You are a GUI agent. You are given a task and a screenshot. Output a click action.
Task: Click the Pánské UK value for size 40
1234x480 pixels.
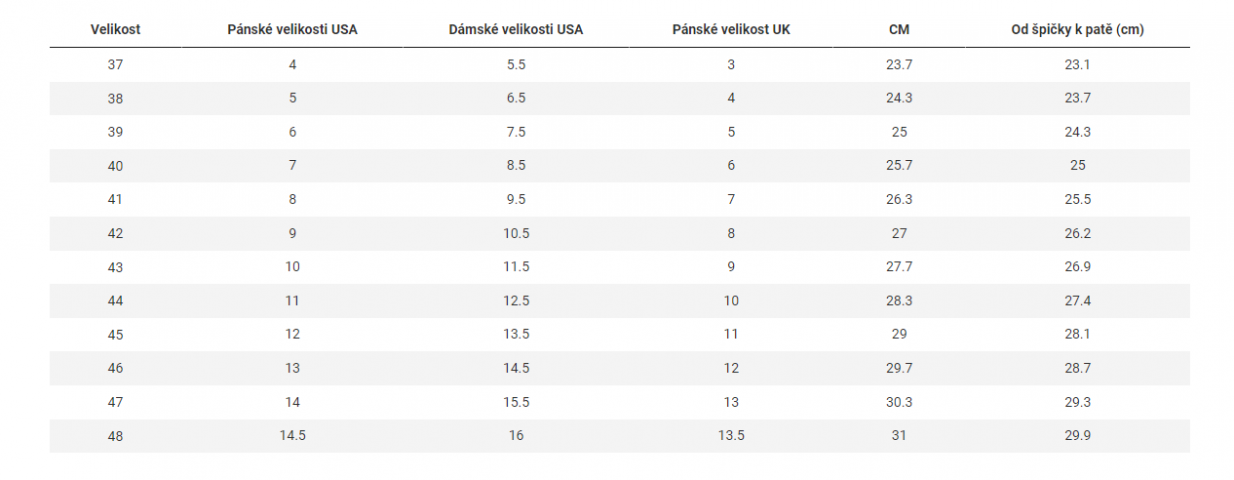point(731,166)
